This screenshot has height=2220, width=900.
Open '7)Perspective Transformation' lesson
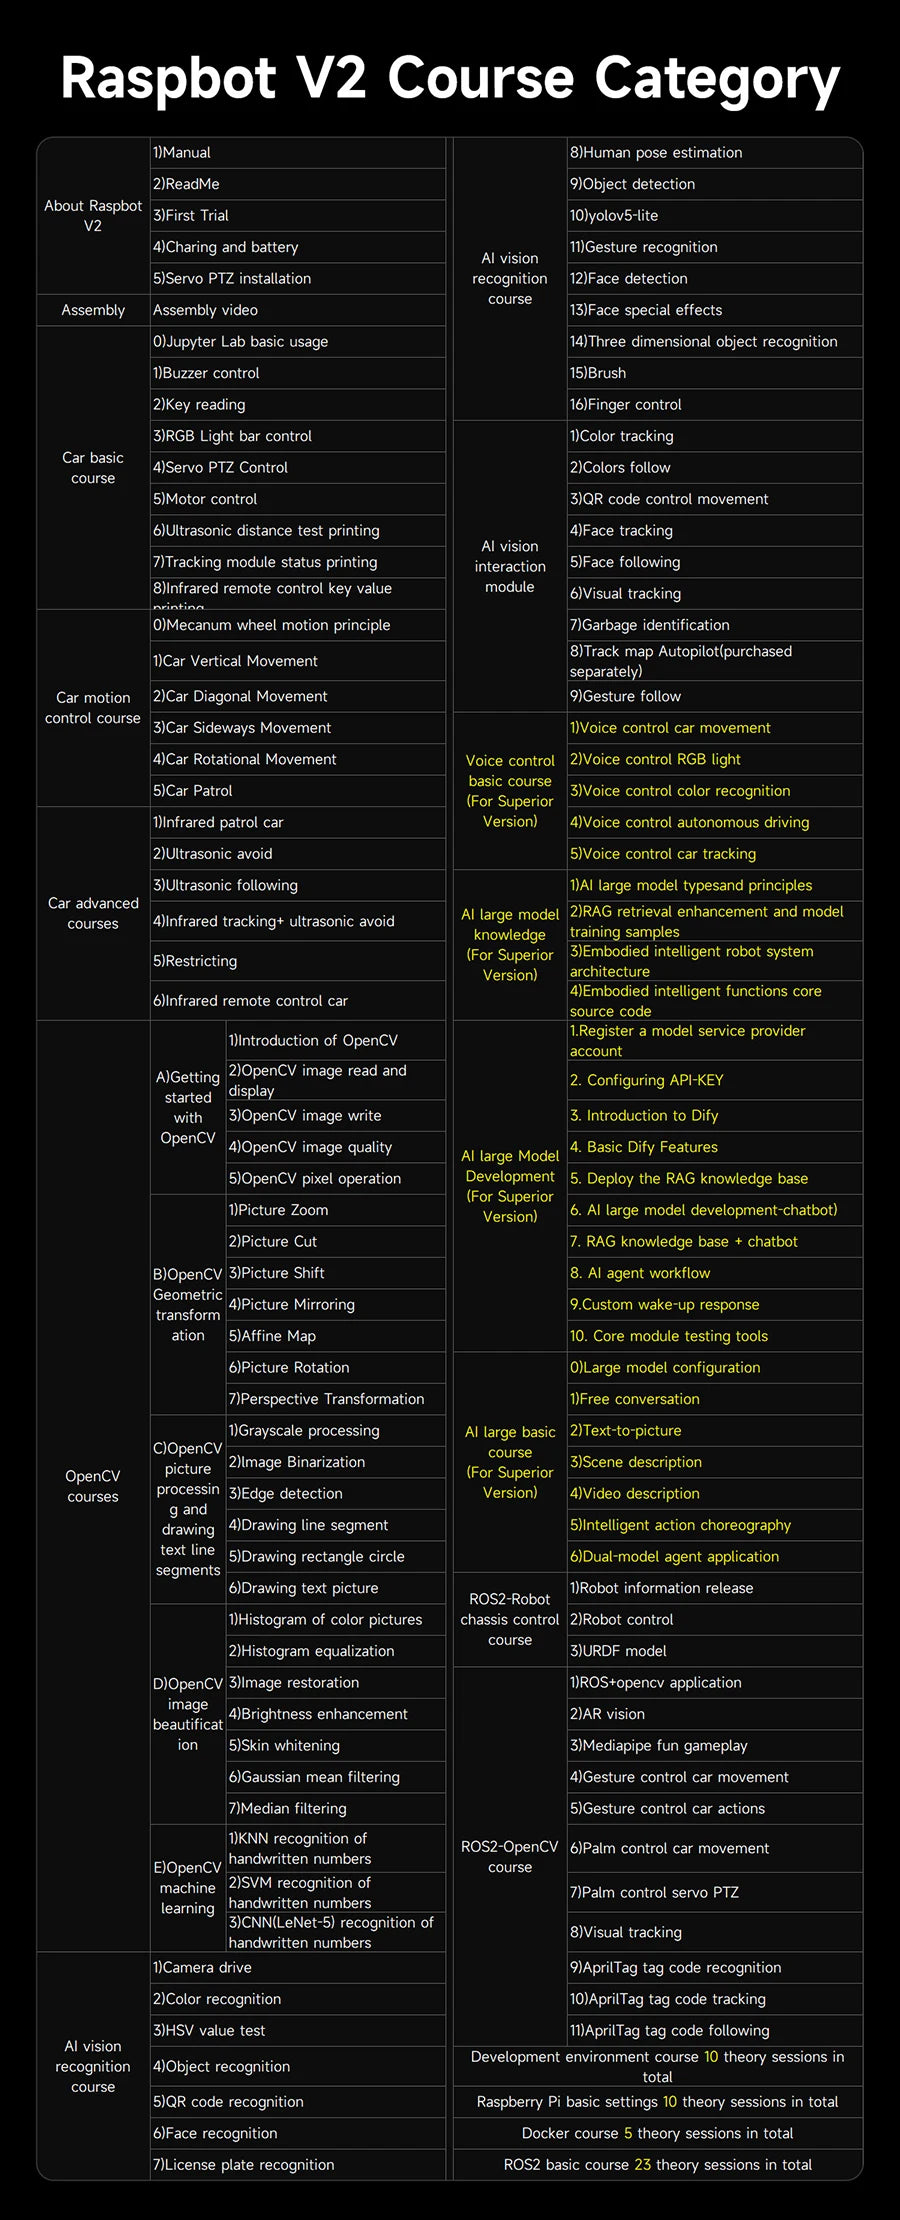click(x=326, y=1399)
